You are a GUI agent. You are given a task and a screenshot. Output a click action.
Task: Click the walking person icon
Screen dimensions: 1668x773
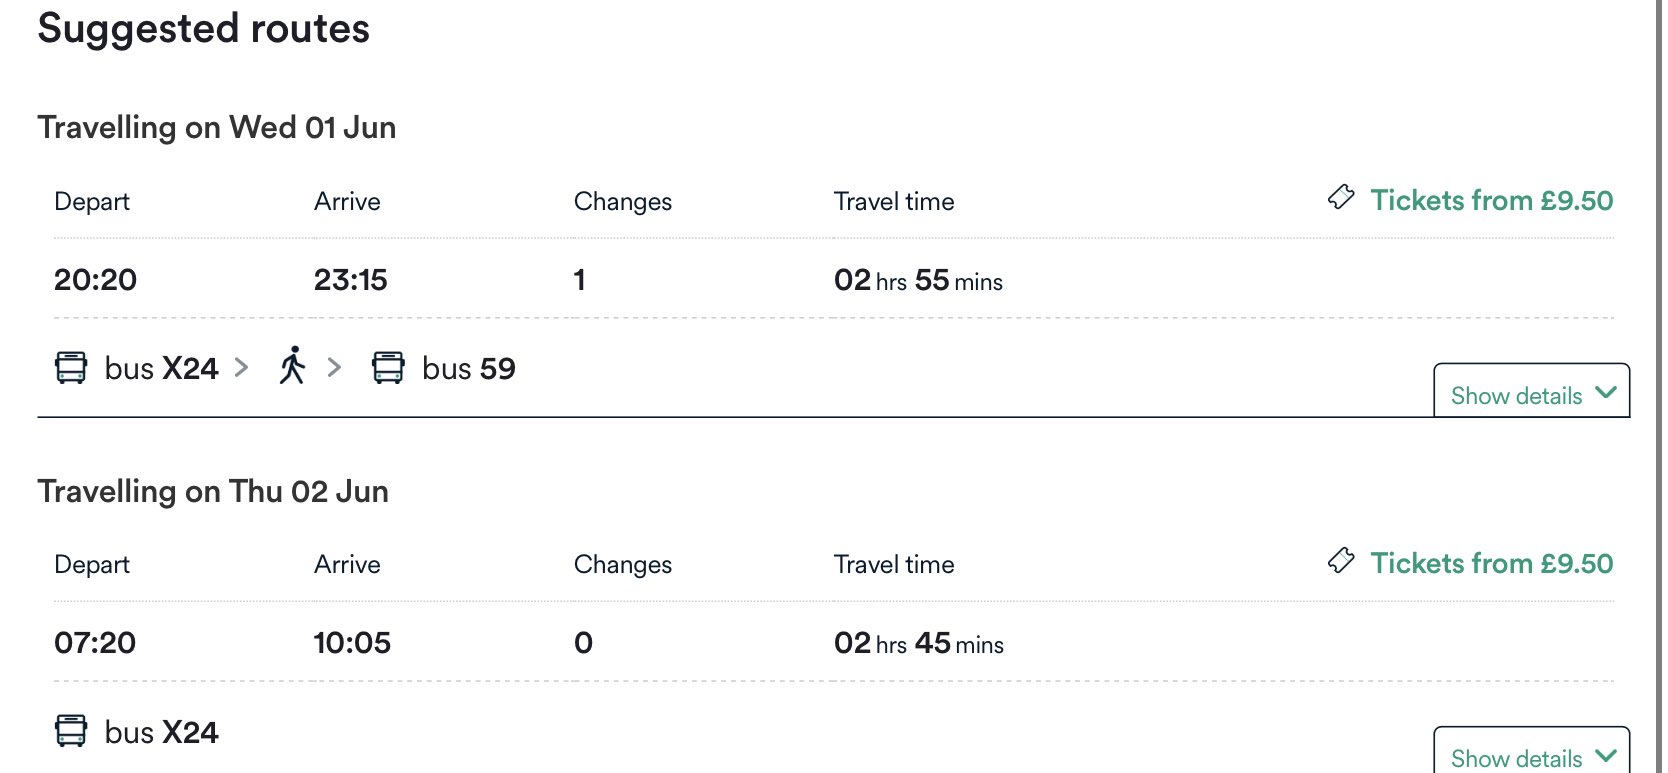pos(292,367)
